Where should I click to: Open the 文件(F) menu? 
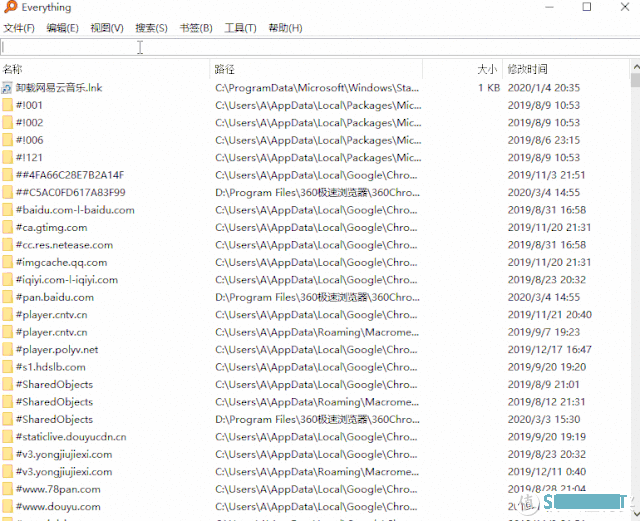(19, 28)
